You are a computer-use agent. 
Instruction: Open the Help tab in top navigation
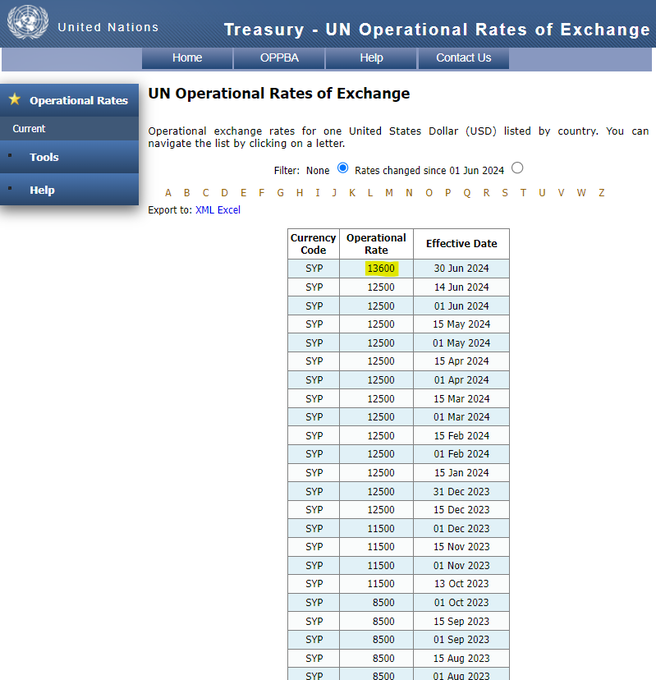coord(371,58)
